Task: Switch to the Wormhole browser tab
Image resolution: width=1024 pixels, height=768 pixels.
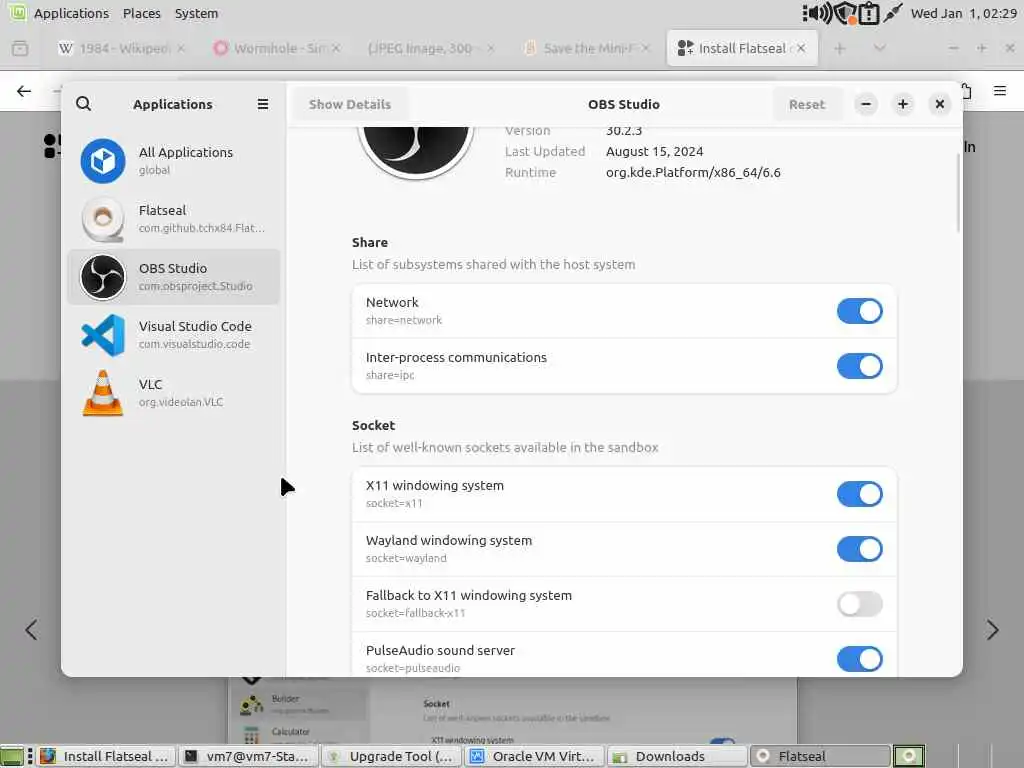Action: pyautogui.click(x=277, y=48)
